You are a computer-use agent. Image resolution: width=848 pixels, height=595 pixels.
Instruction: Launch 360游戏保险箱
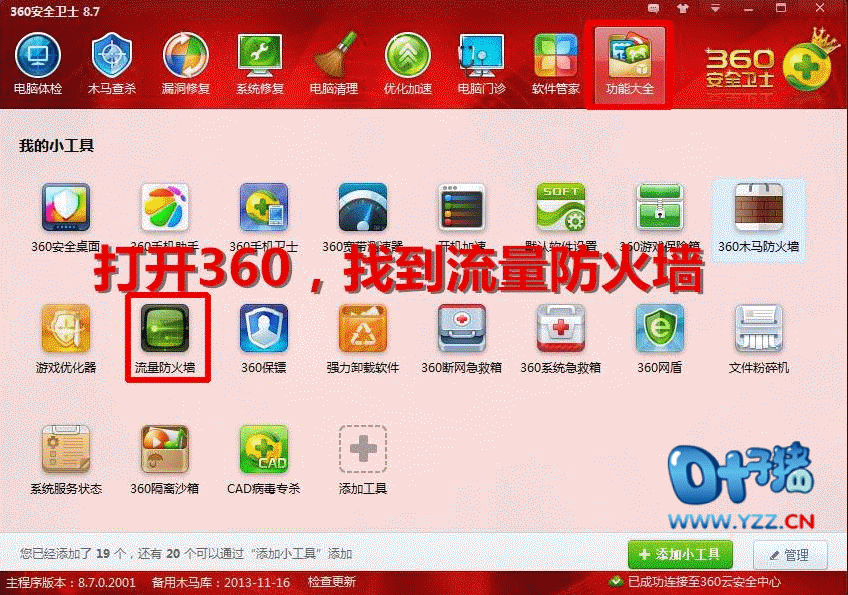click(x=659, y=217)
